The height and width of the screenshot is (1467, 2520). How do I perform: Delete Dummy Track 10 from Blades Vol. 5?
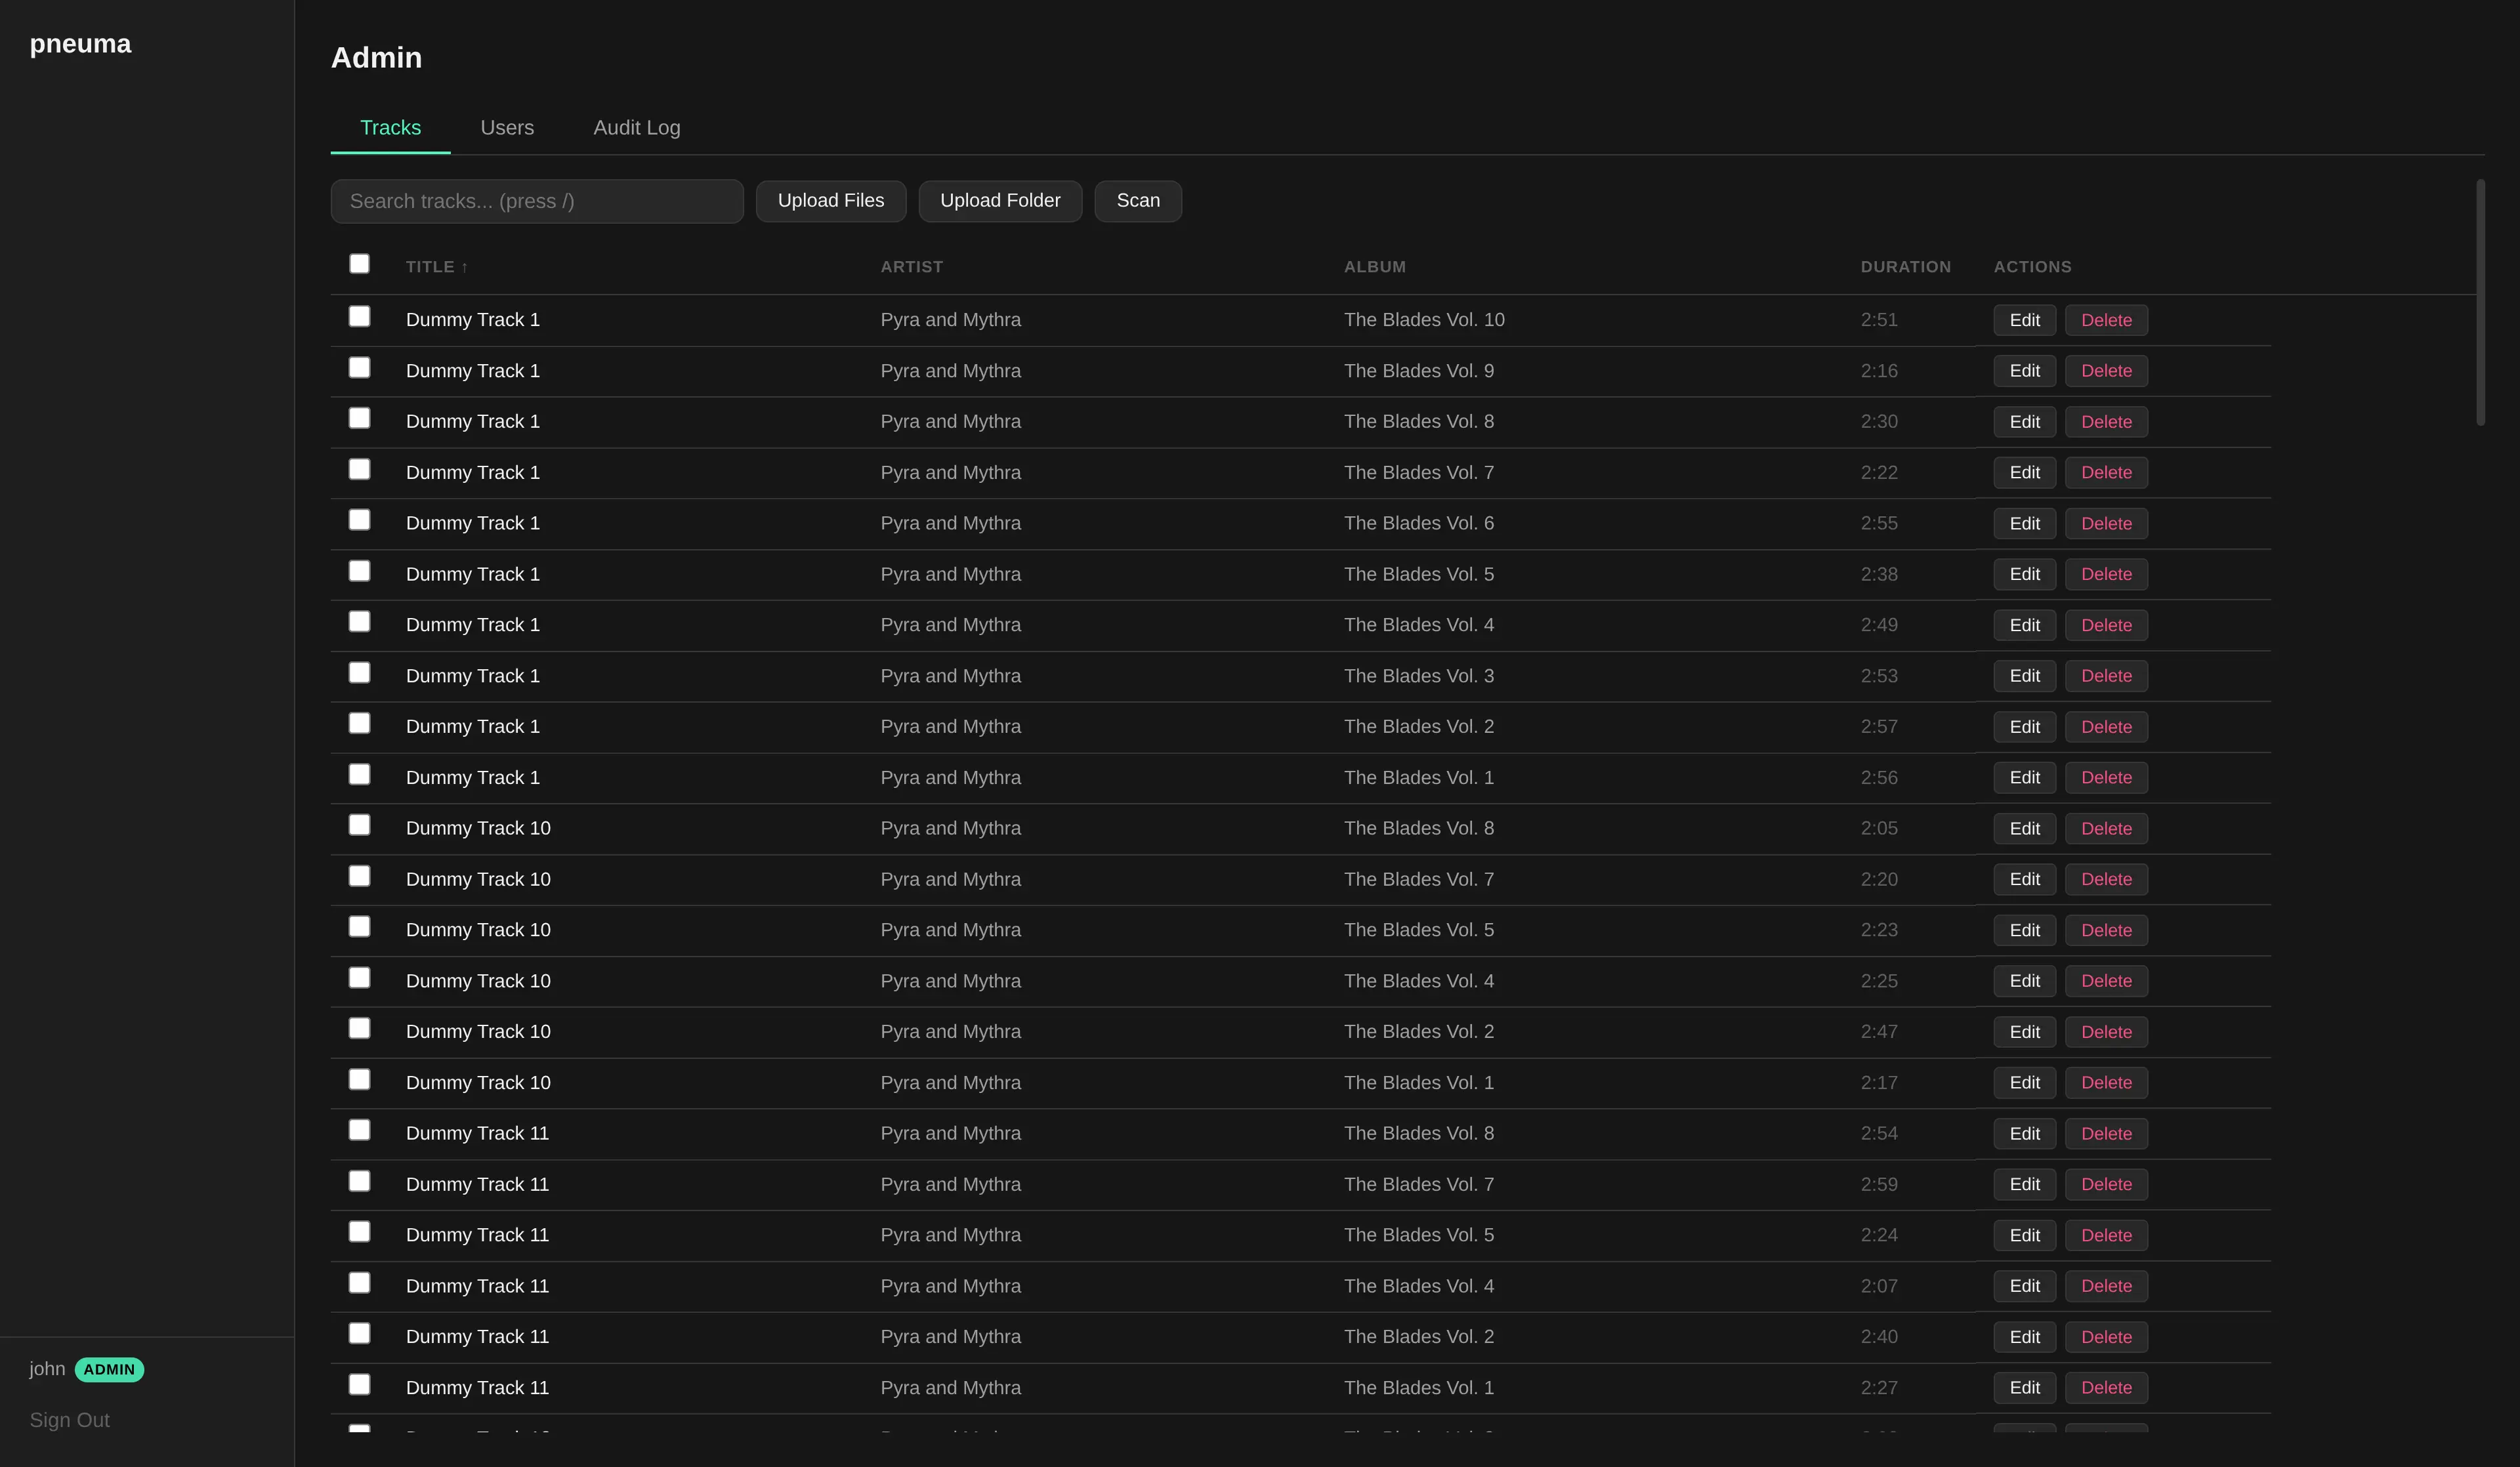coord(2106,930)
